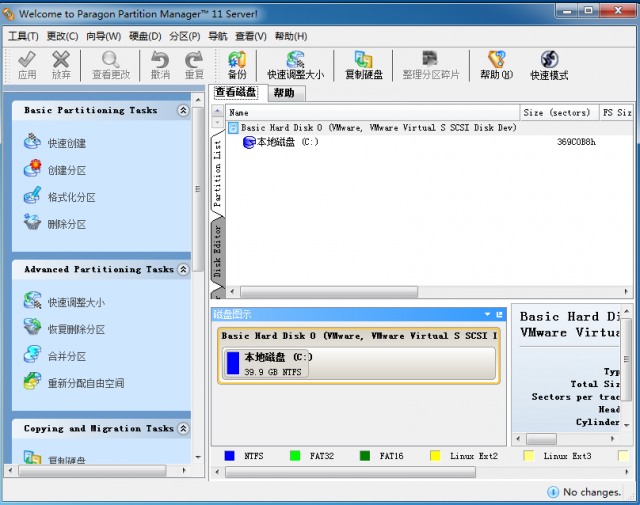Choose 删除分区 (Delete partition) task
640x505 pixels.
[x=55, y=224]
